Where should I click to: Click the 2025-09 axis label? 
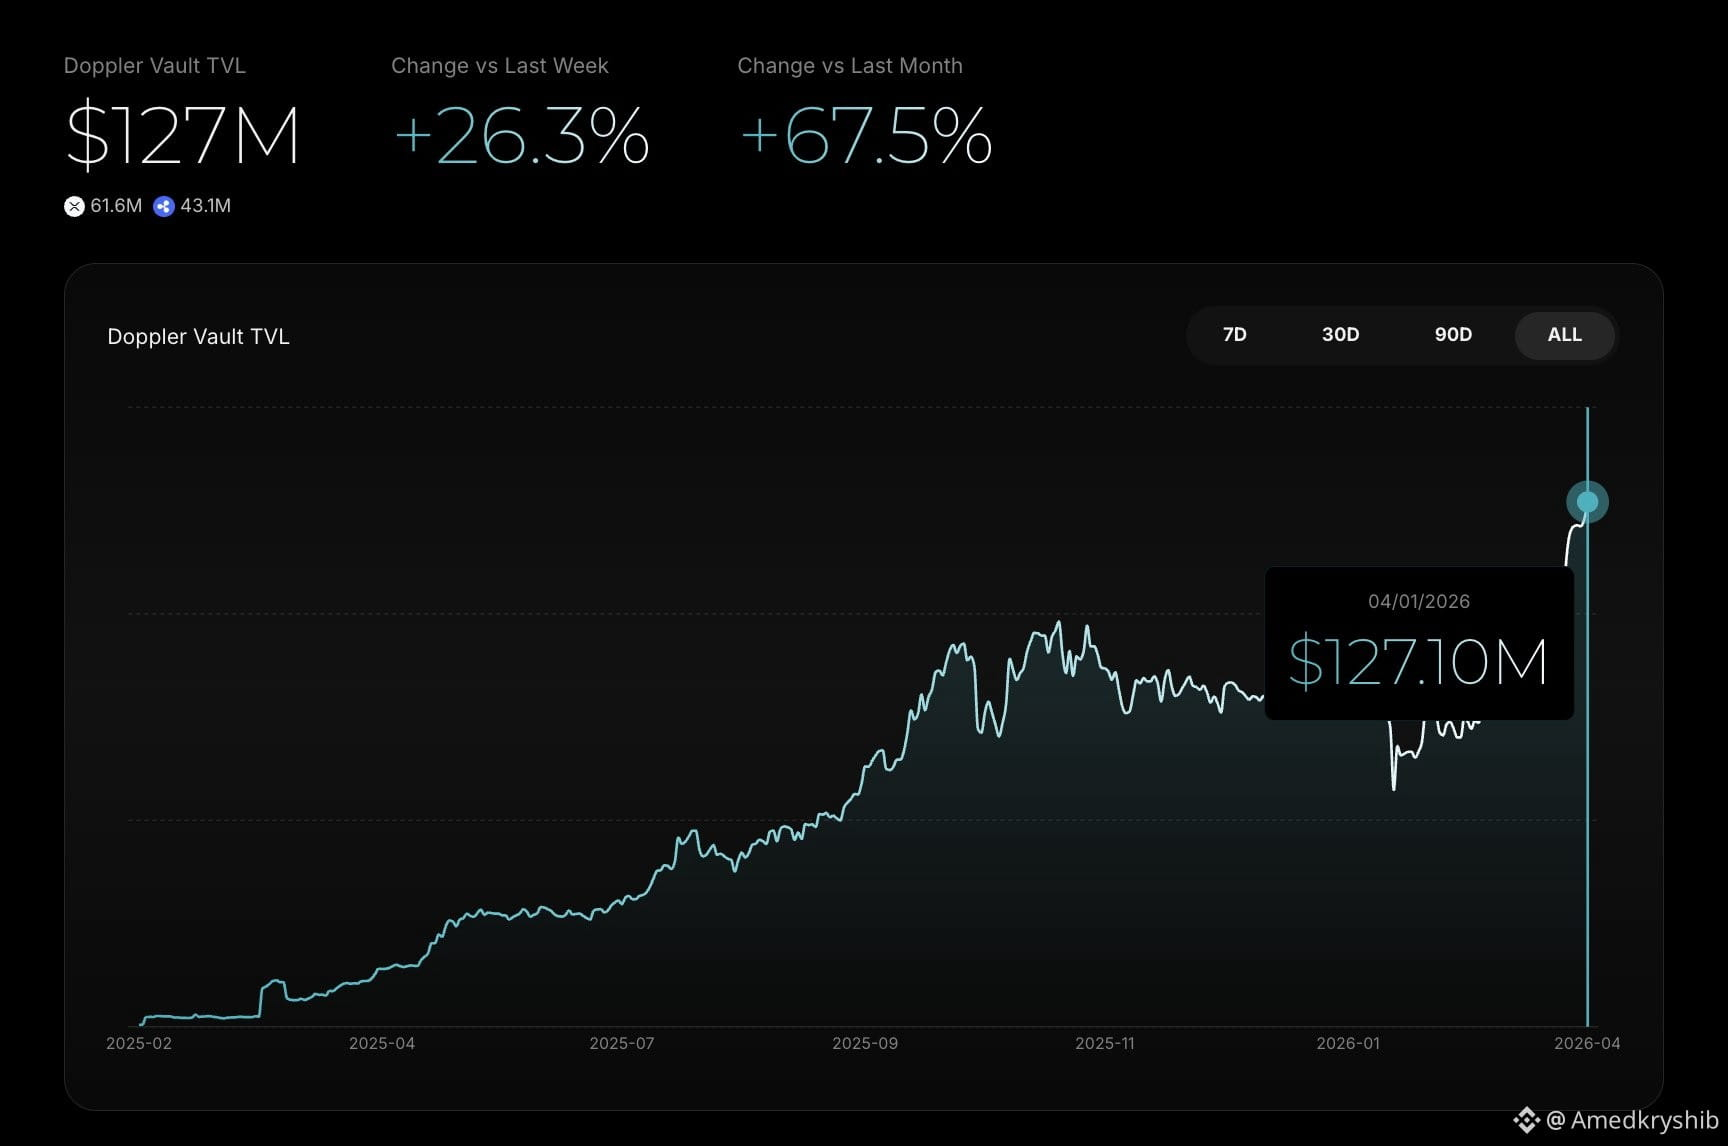865,1043
